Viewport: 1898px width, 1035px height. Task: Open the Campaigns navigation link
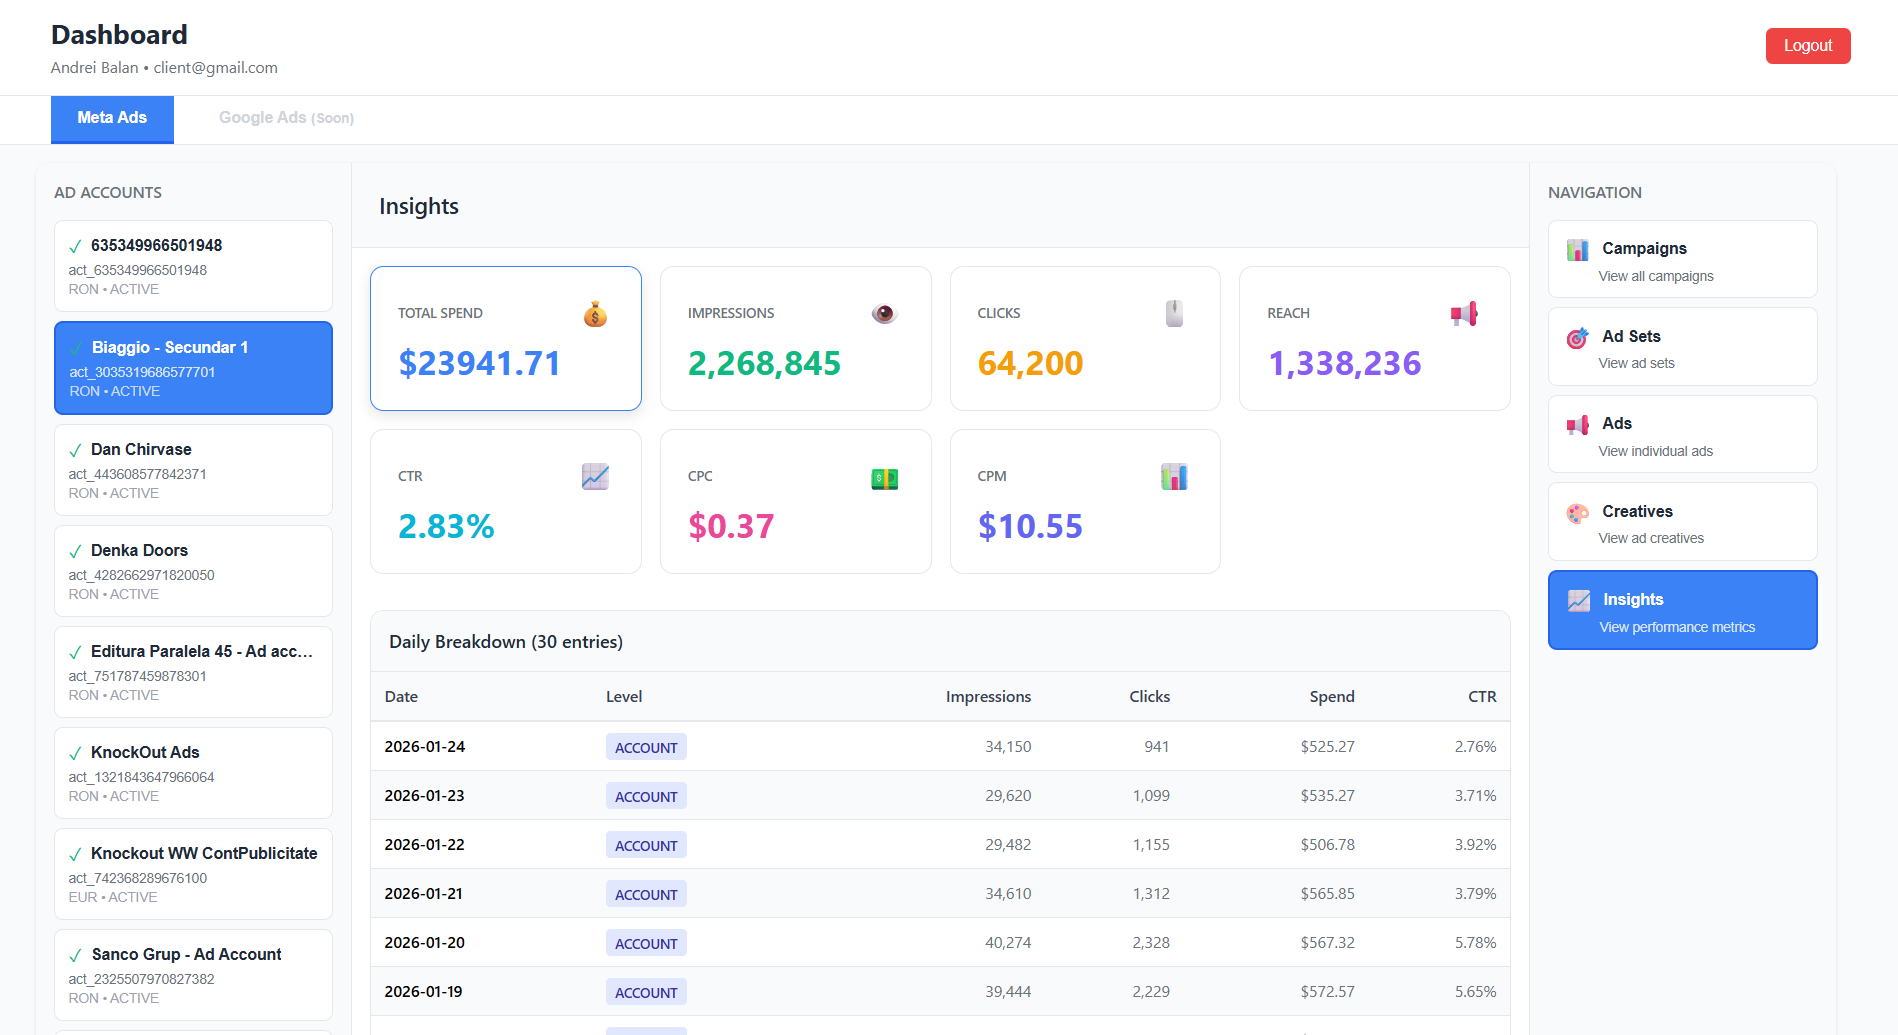click(x=1682, y=260)
